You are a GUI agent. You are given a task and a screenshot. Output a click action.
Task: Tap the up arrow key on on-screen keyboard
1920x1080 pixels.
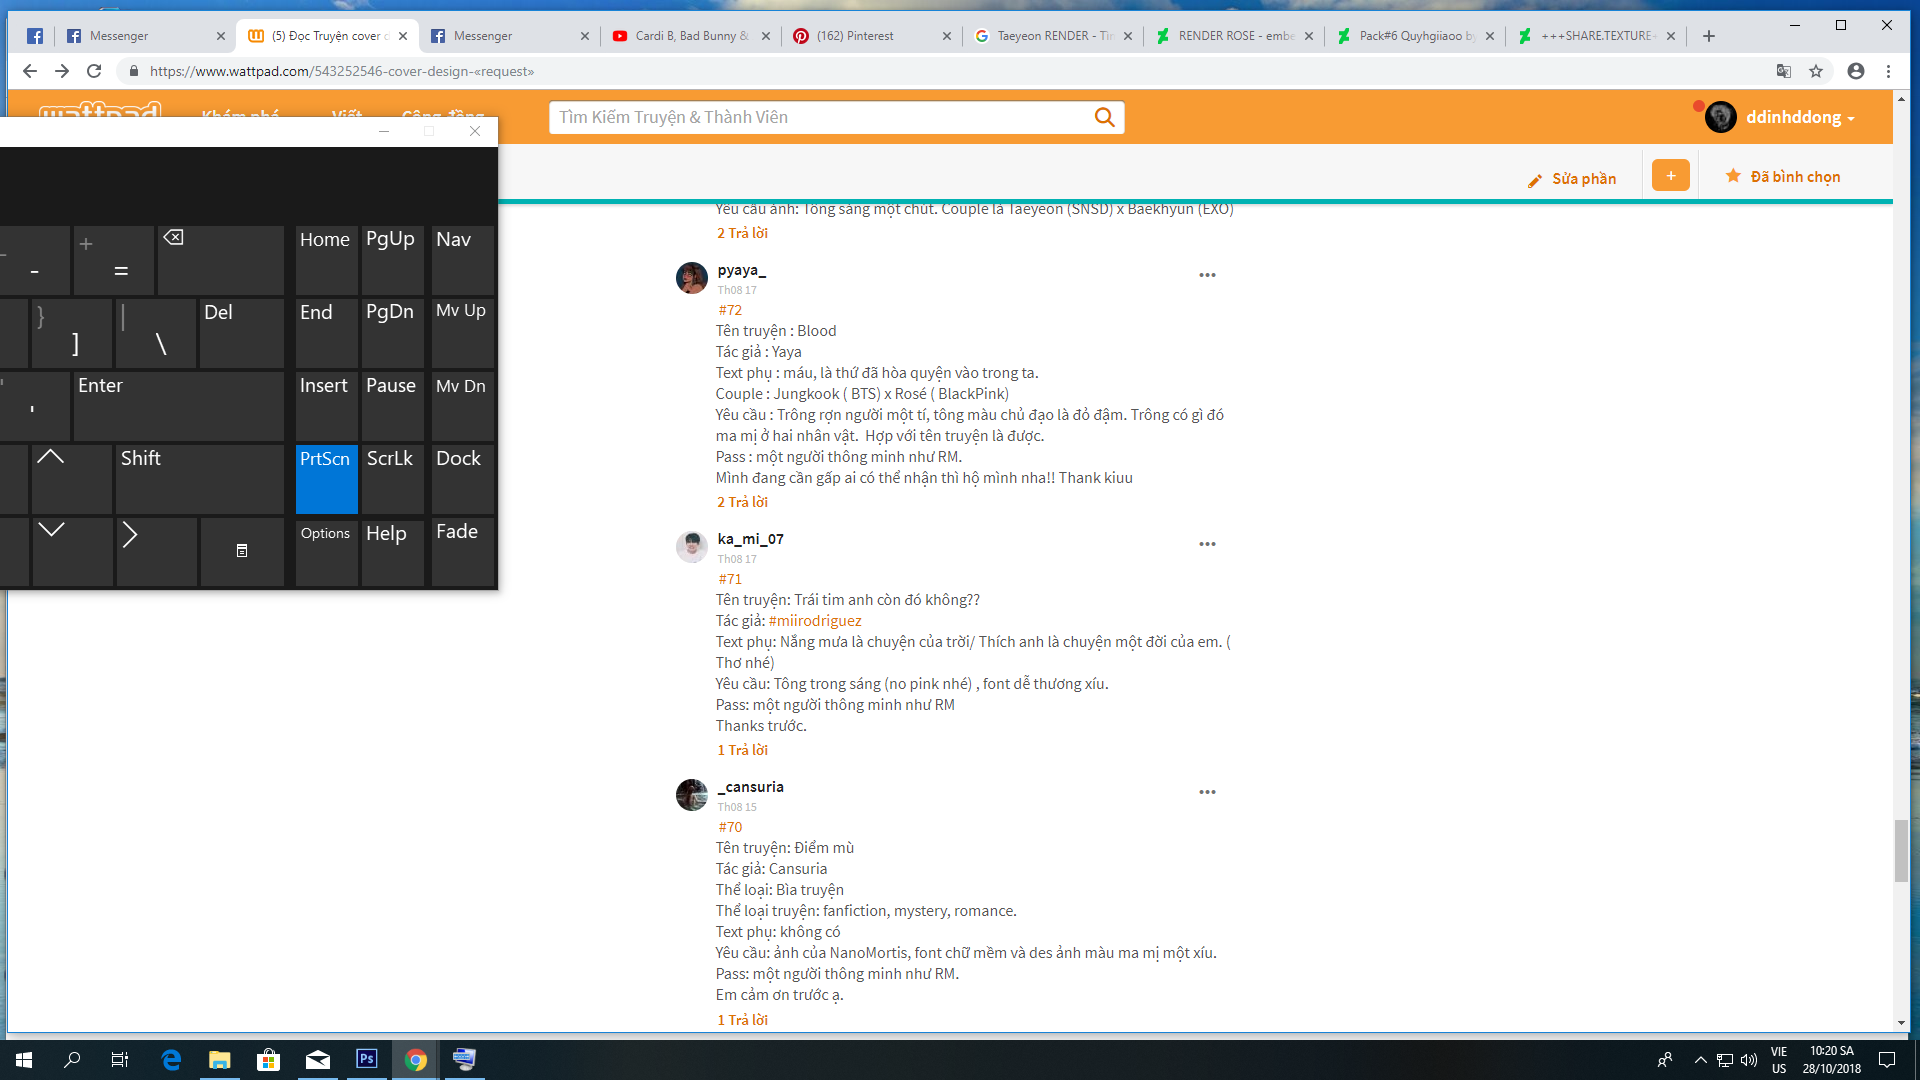coord(72,478)
